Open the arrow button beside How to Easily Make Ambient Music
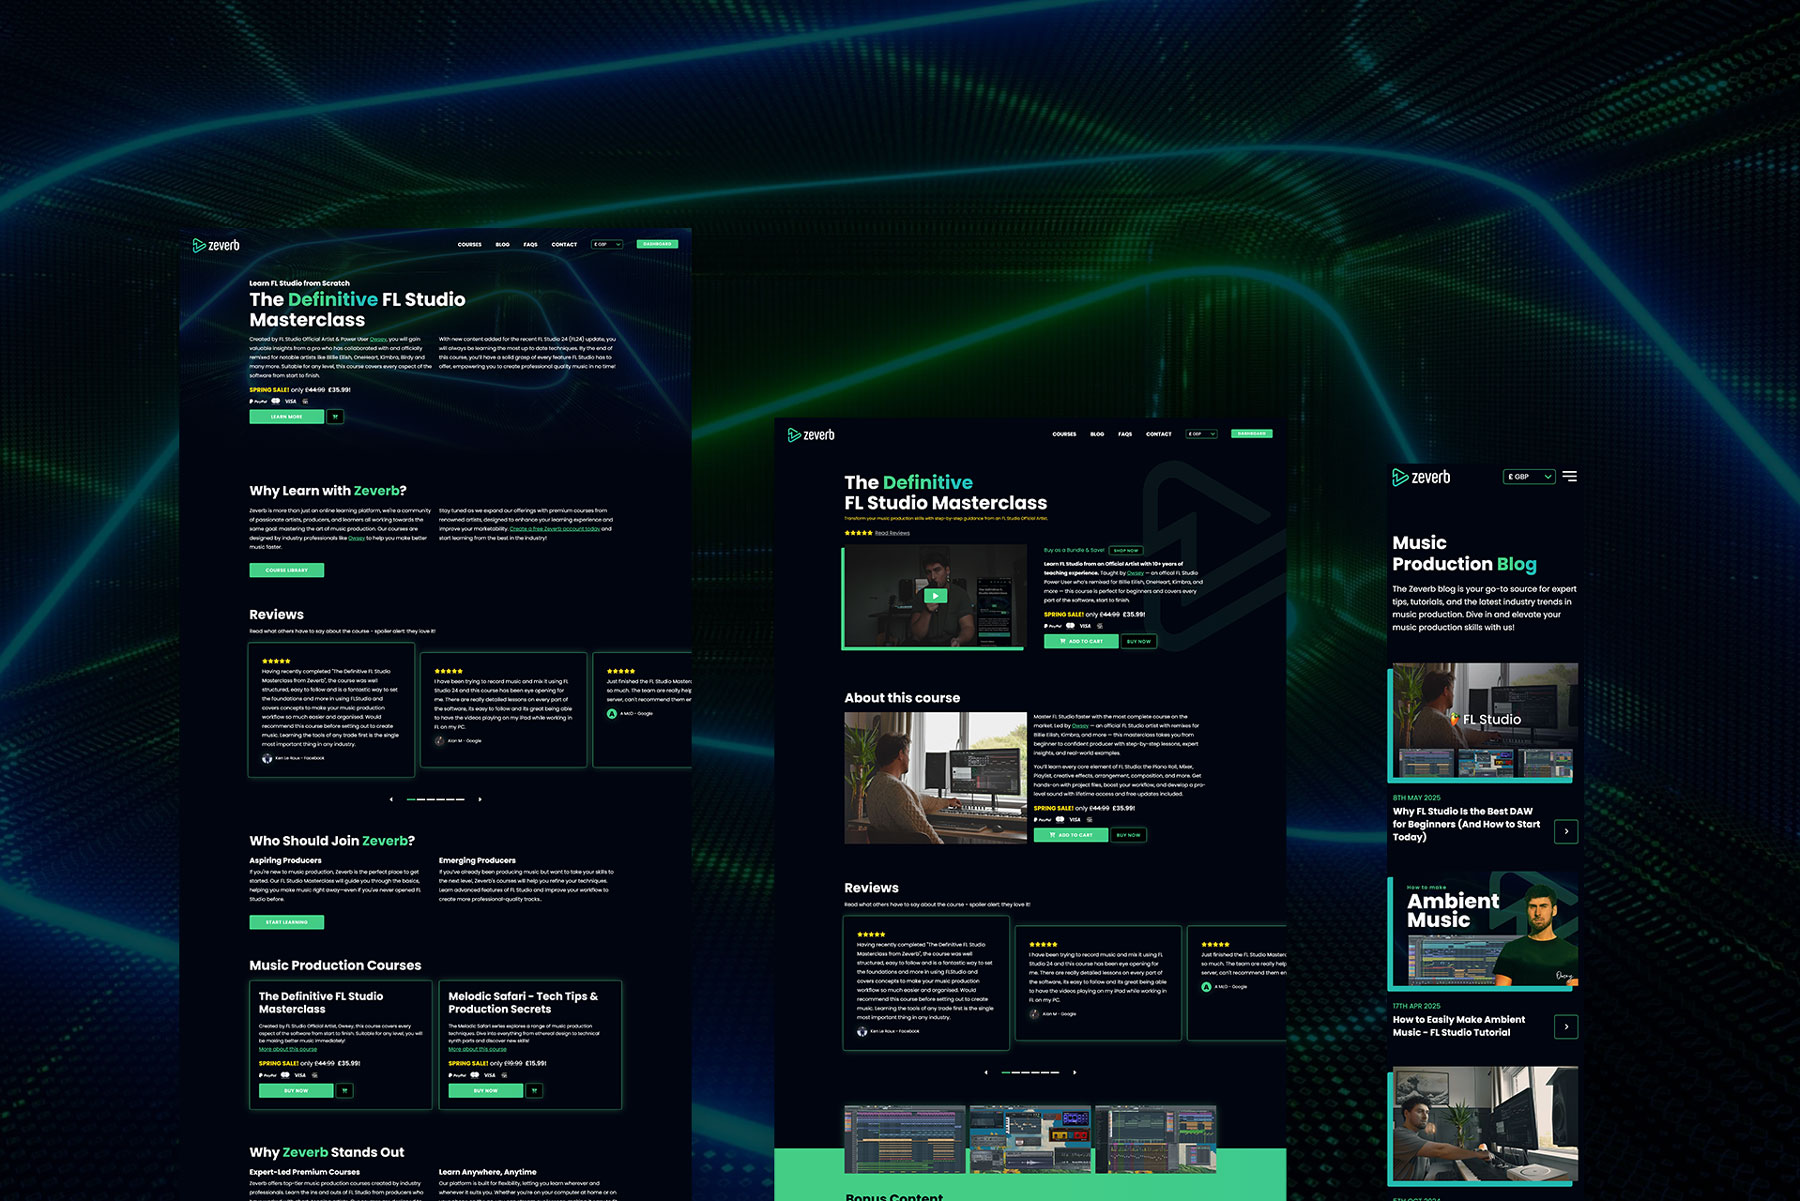Viewport: 1800px width, 1201px height. point(1566,1026)
